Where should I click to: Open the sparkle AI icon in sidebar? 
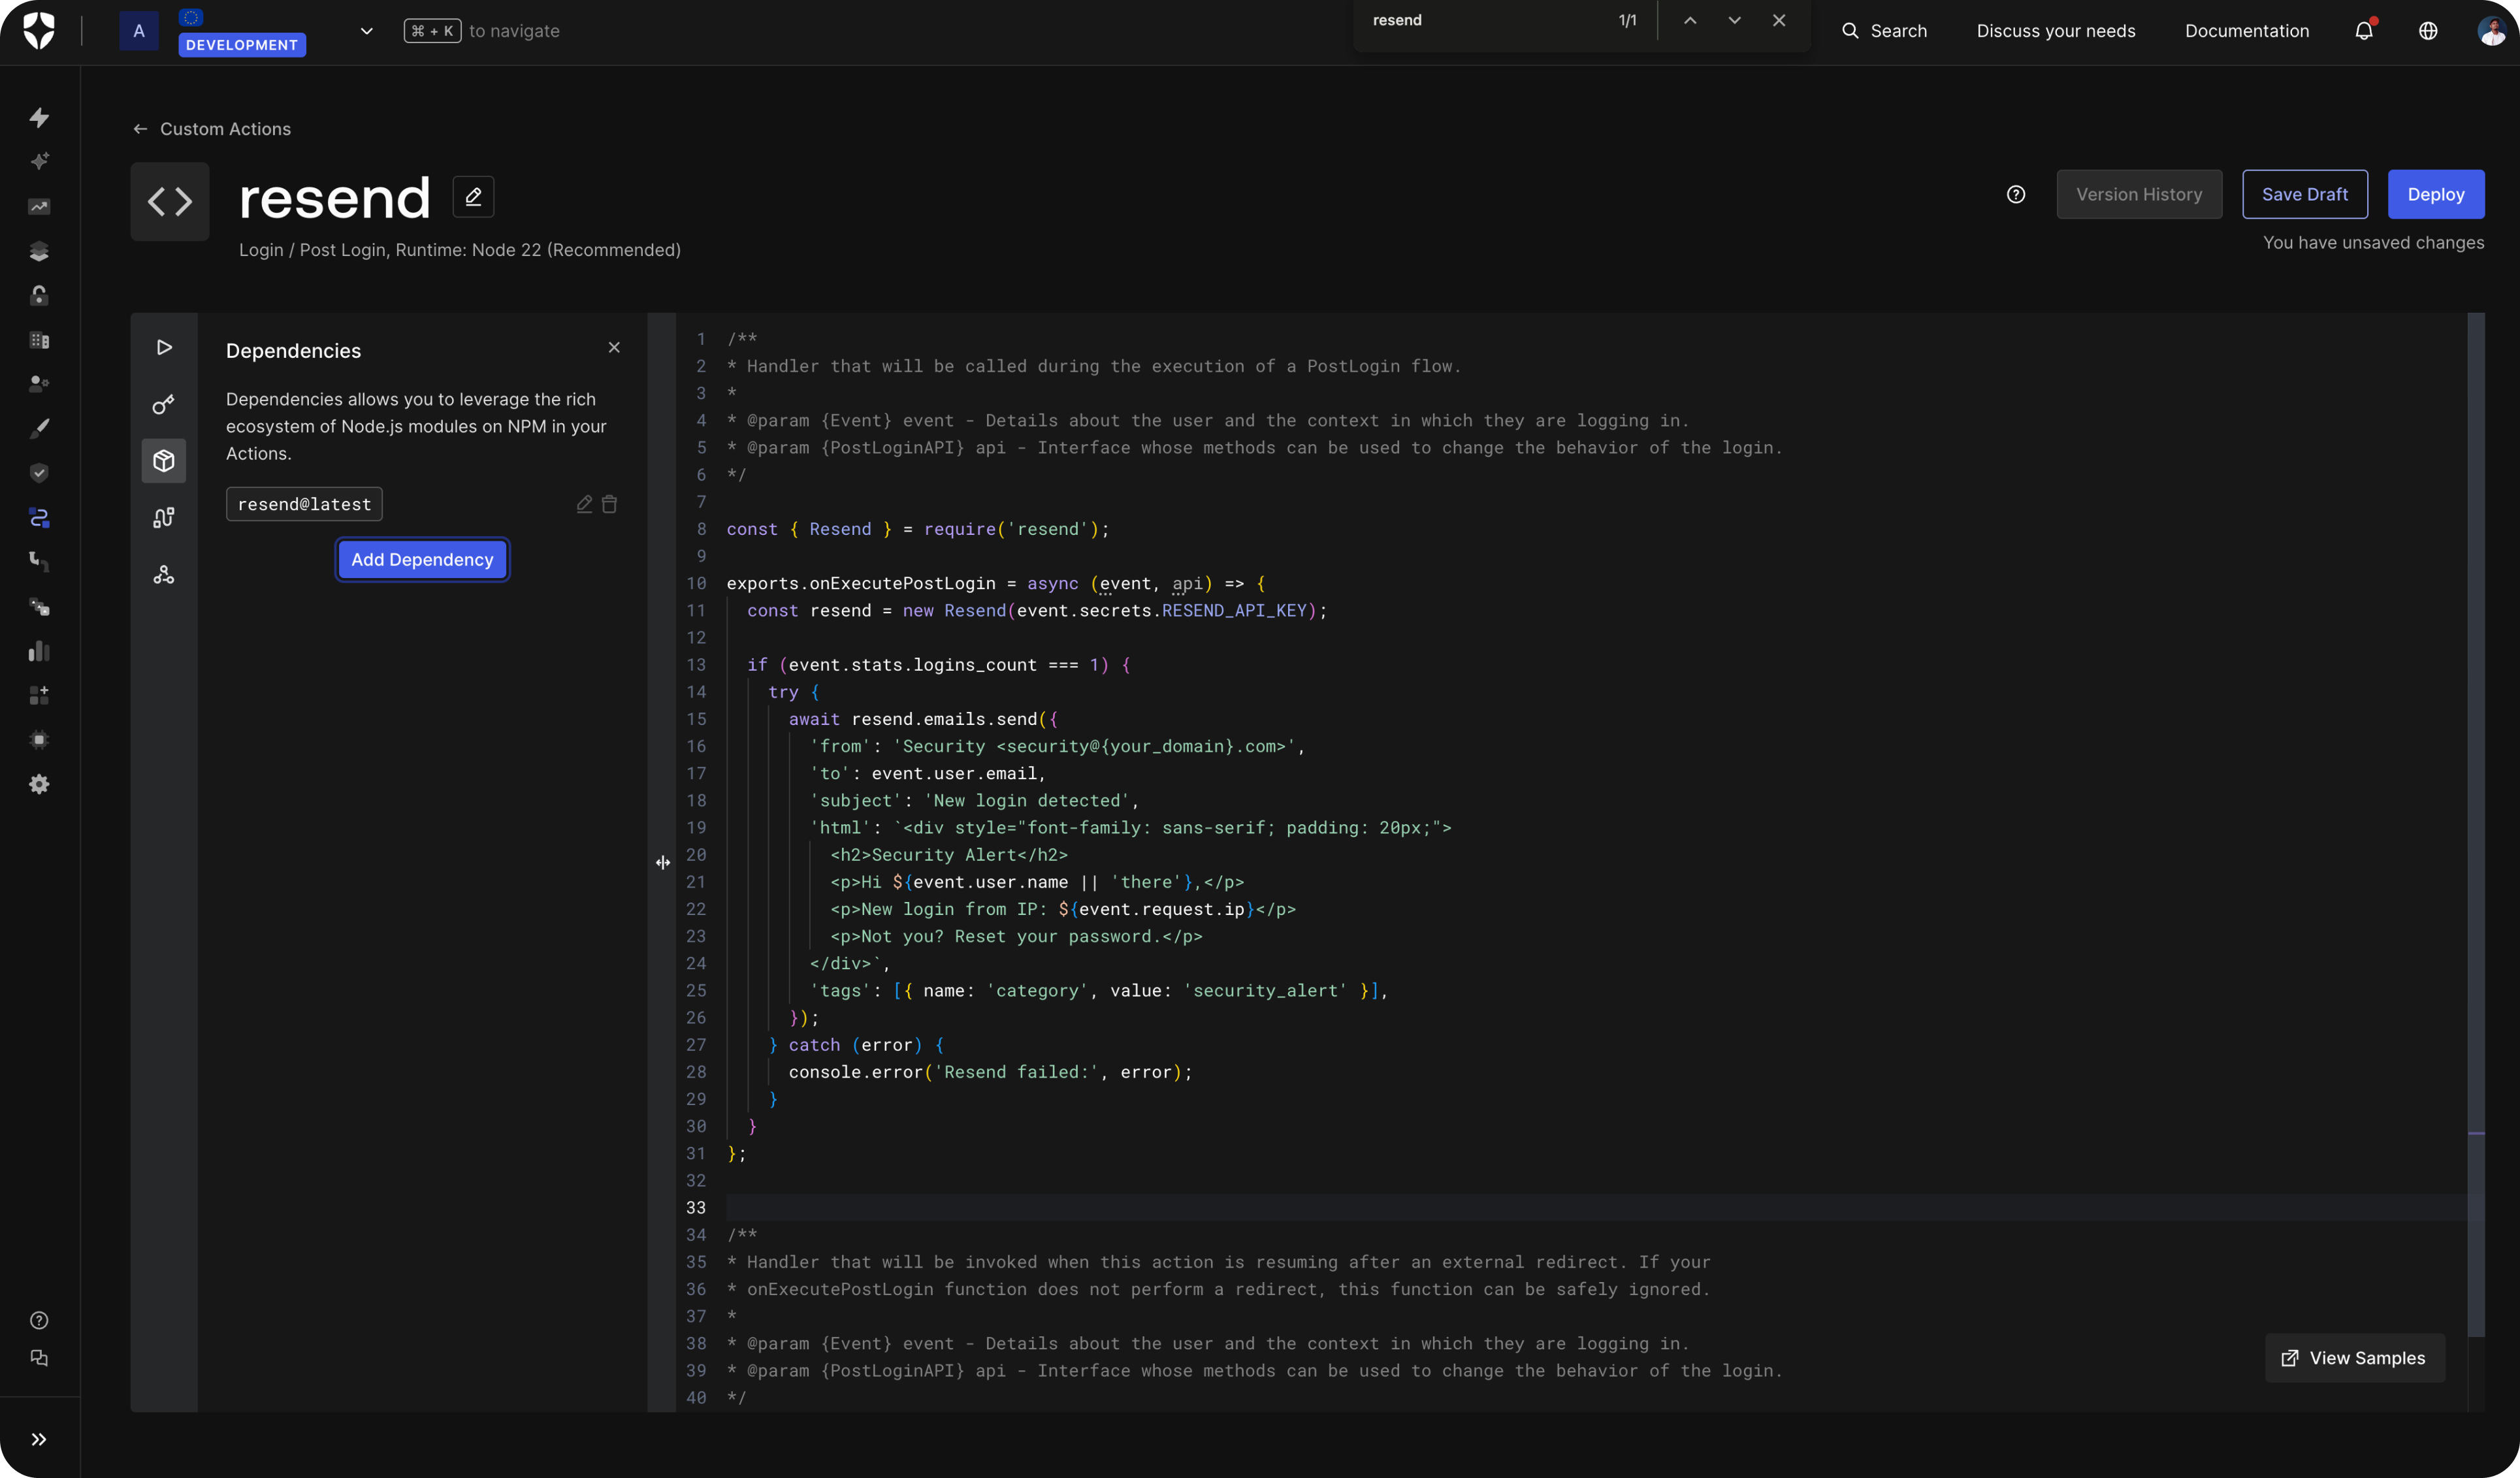(39, 161)
